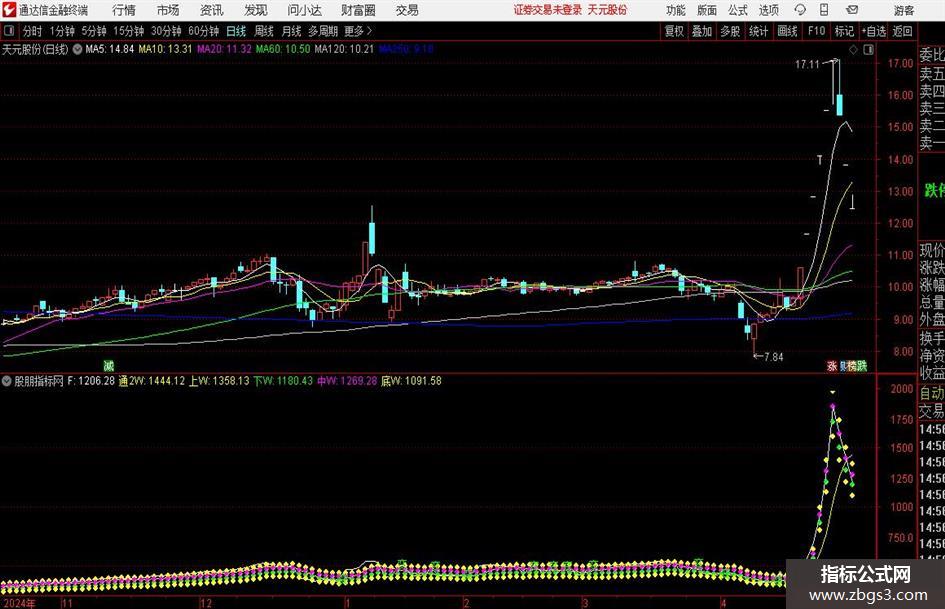Screen dimensions: 945x609
Task: Select the 日线 period tab
Action: click(x=236, y=31)
